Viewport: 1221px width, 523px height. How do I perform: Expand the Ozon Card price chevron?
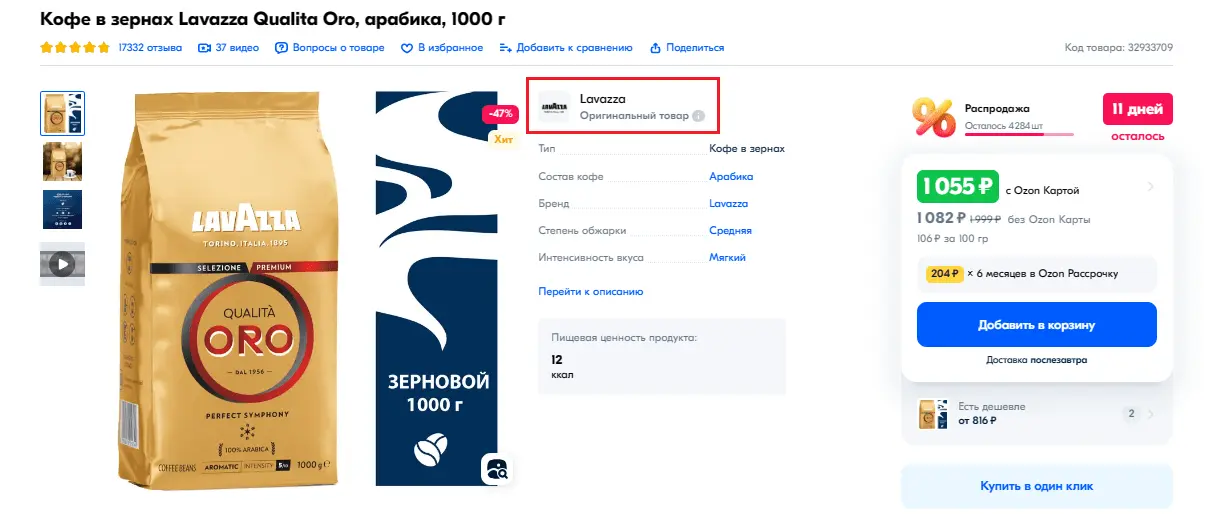tap(1150, 187)
